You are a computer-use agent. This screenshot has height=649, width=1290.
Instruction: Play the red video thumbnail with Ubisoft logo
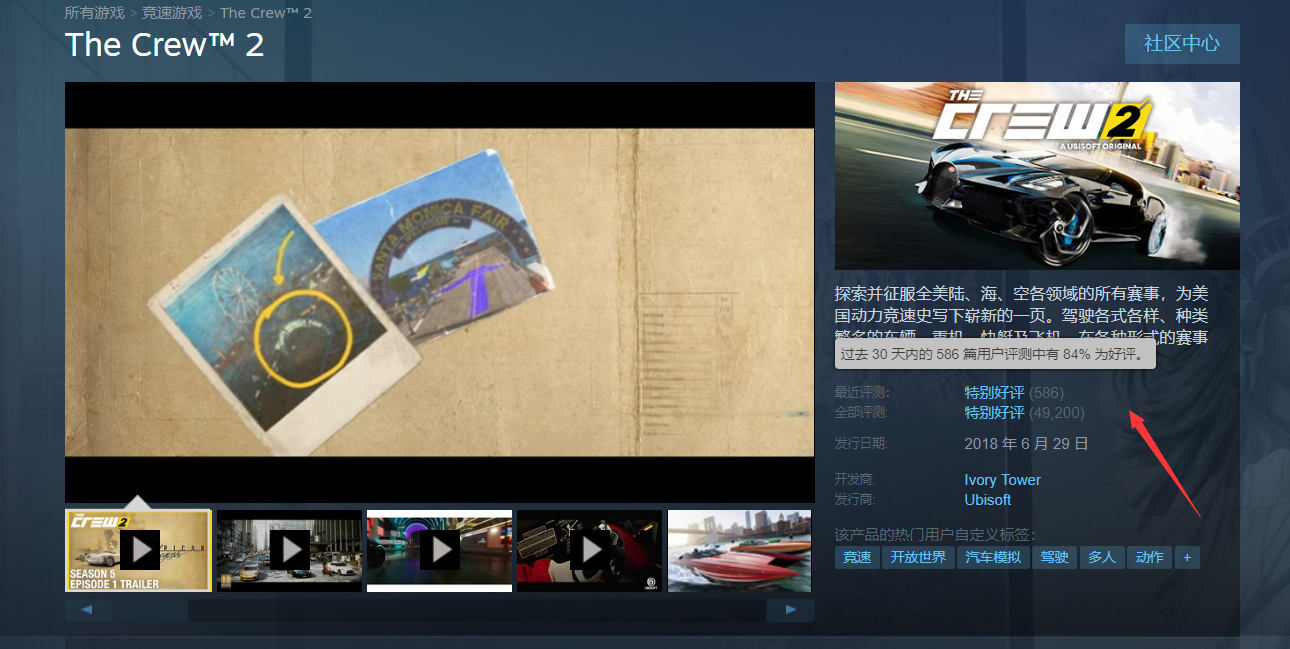click(x=590, y=550)
